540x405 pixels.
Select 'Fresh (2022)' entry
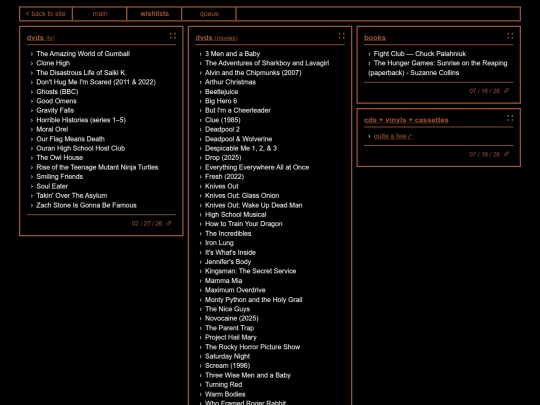(225, 176)
